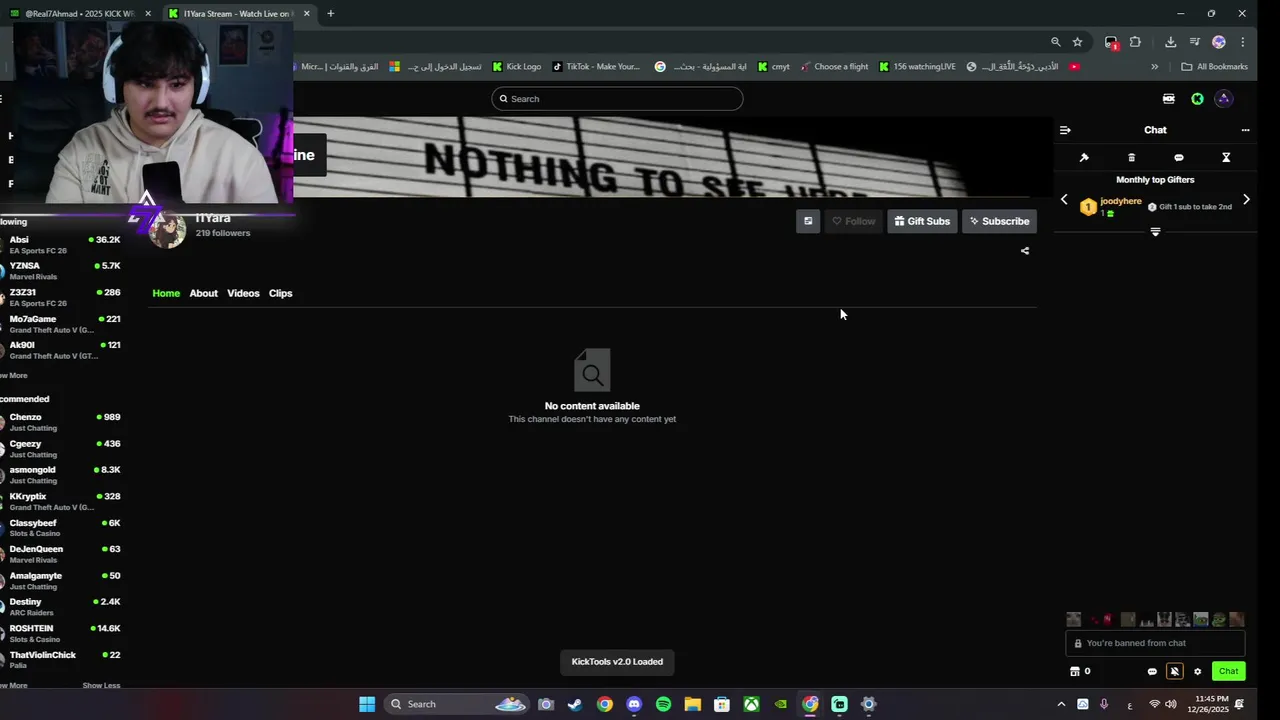Open Destiny recommended channel
The height and width of the screenshot is (720, 1280).
pyautogui.click(x=60, y=607)
